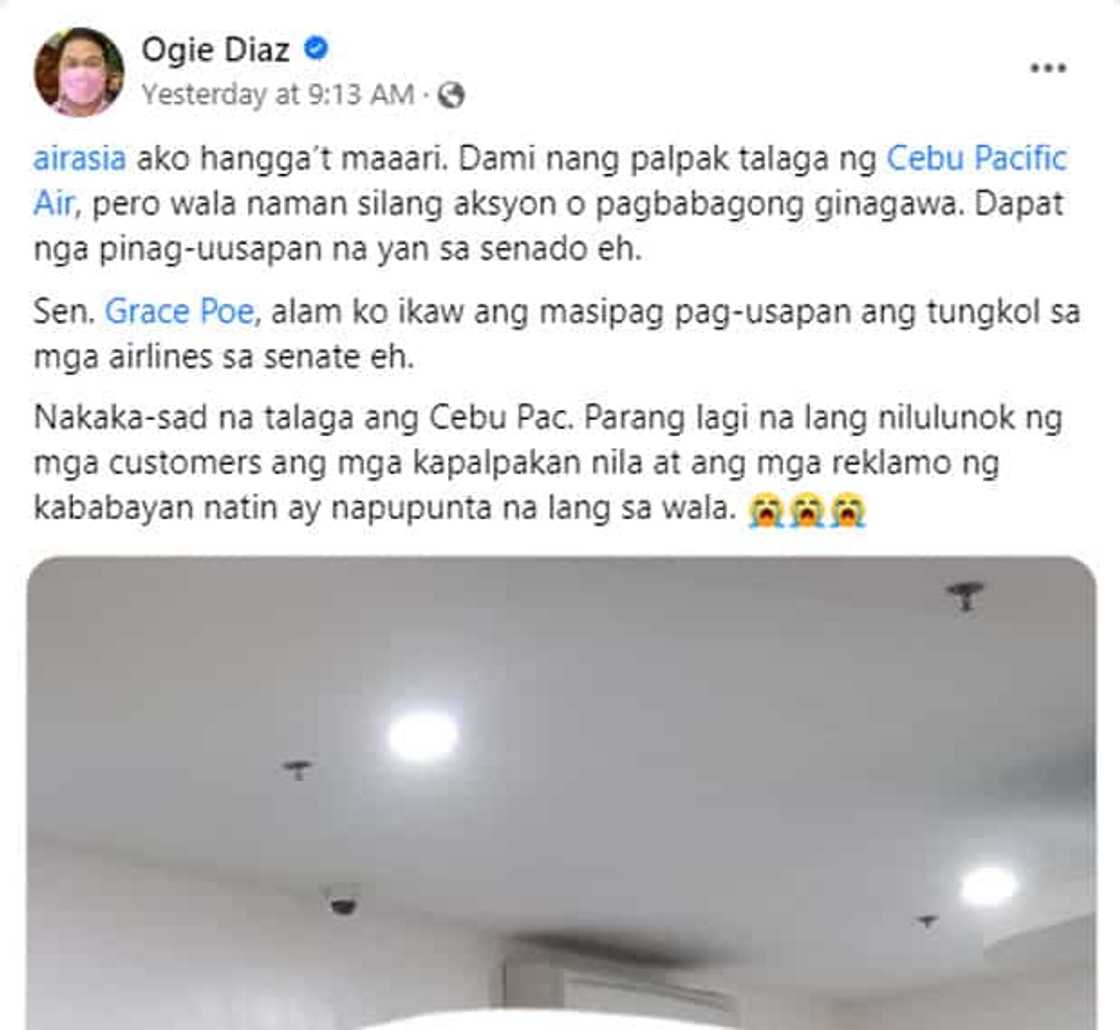Screen dimensions: 1120x1030
Task: Open Ogie Diaz's profile picture
Action: pos(79,71)
